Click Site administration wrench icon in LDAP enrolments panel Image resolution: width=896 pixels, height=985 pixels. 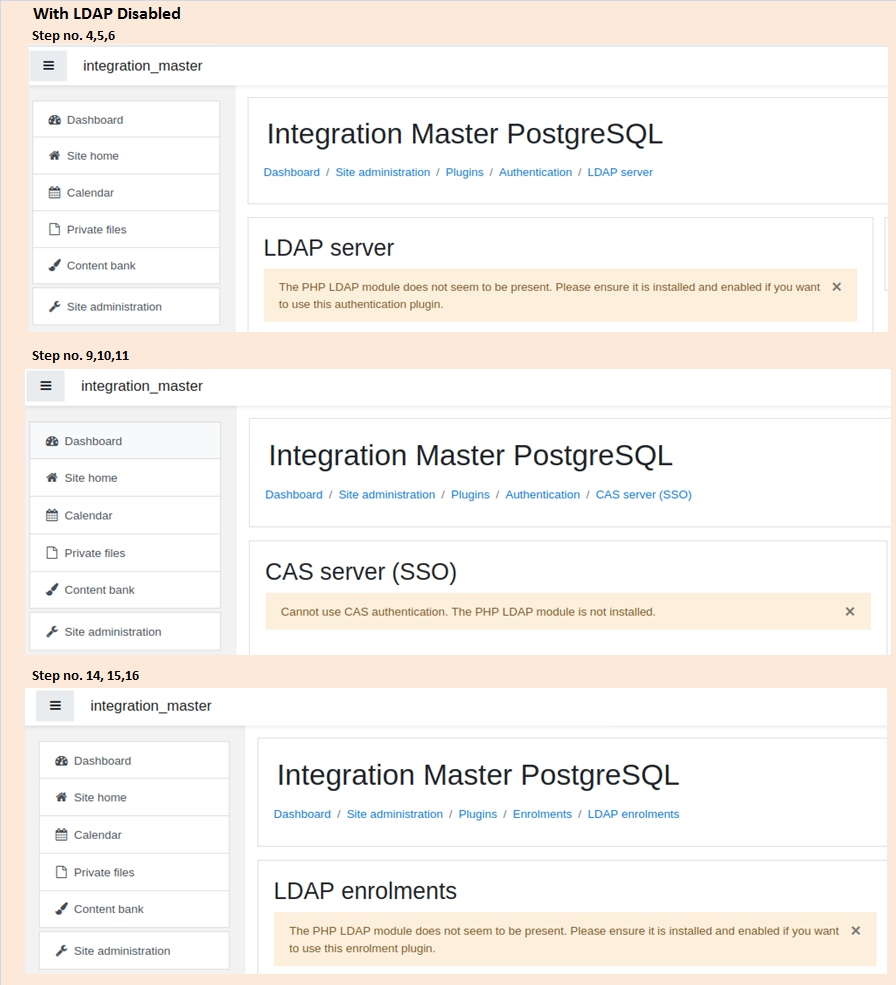62,950
